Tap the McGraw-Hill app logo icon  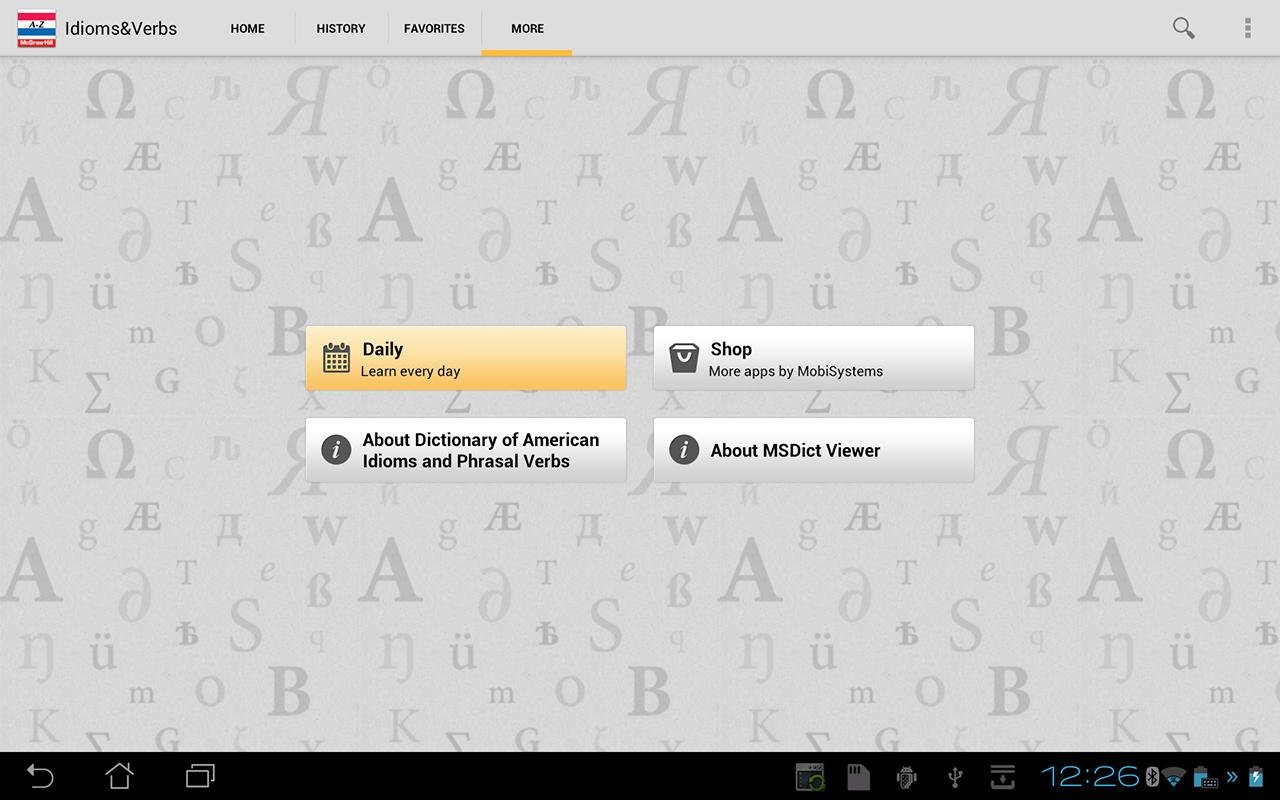(x=36, y=28)
